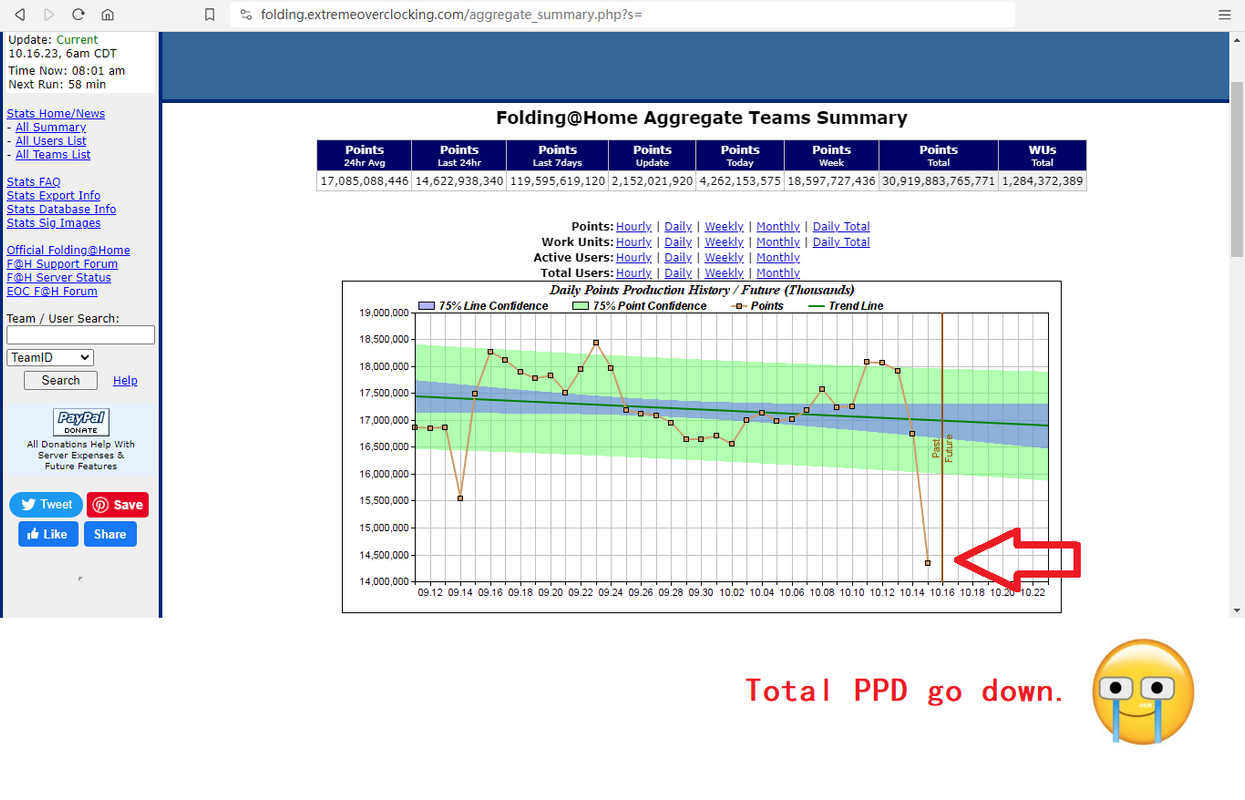Open Points Hourly chart link
The image size is (1245, 800).
click(634, 227)
